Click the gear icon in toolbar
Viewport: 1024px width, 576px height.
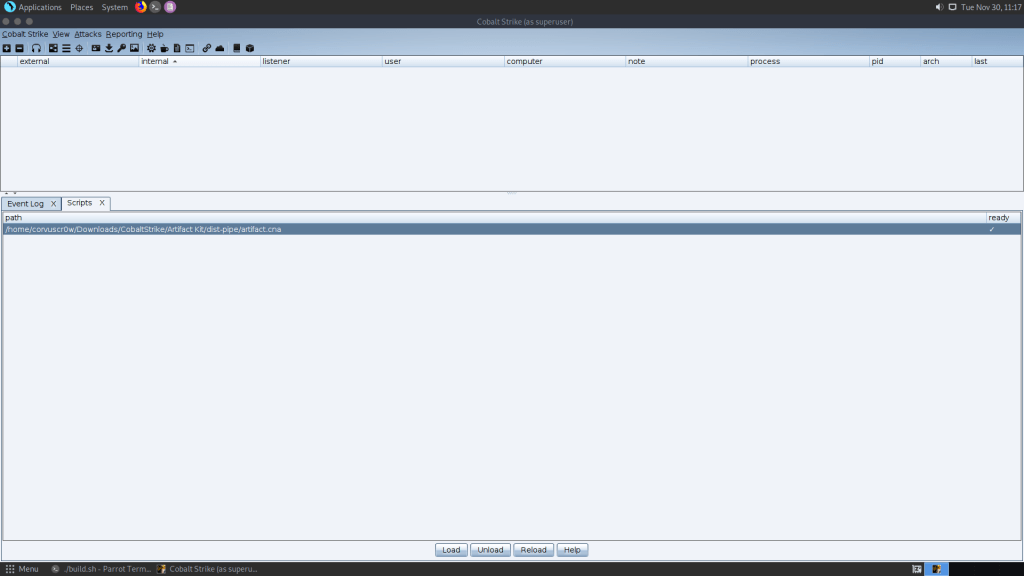(151, 48)
